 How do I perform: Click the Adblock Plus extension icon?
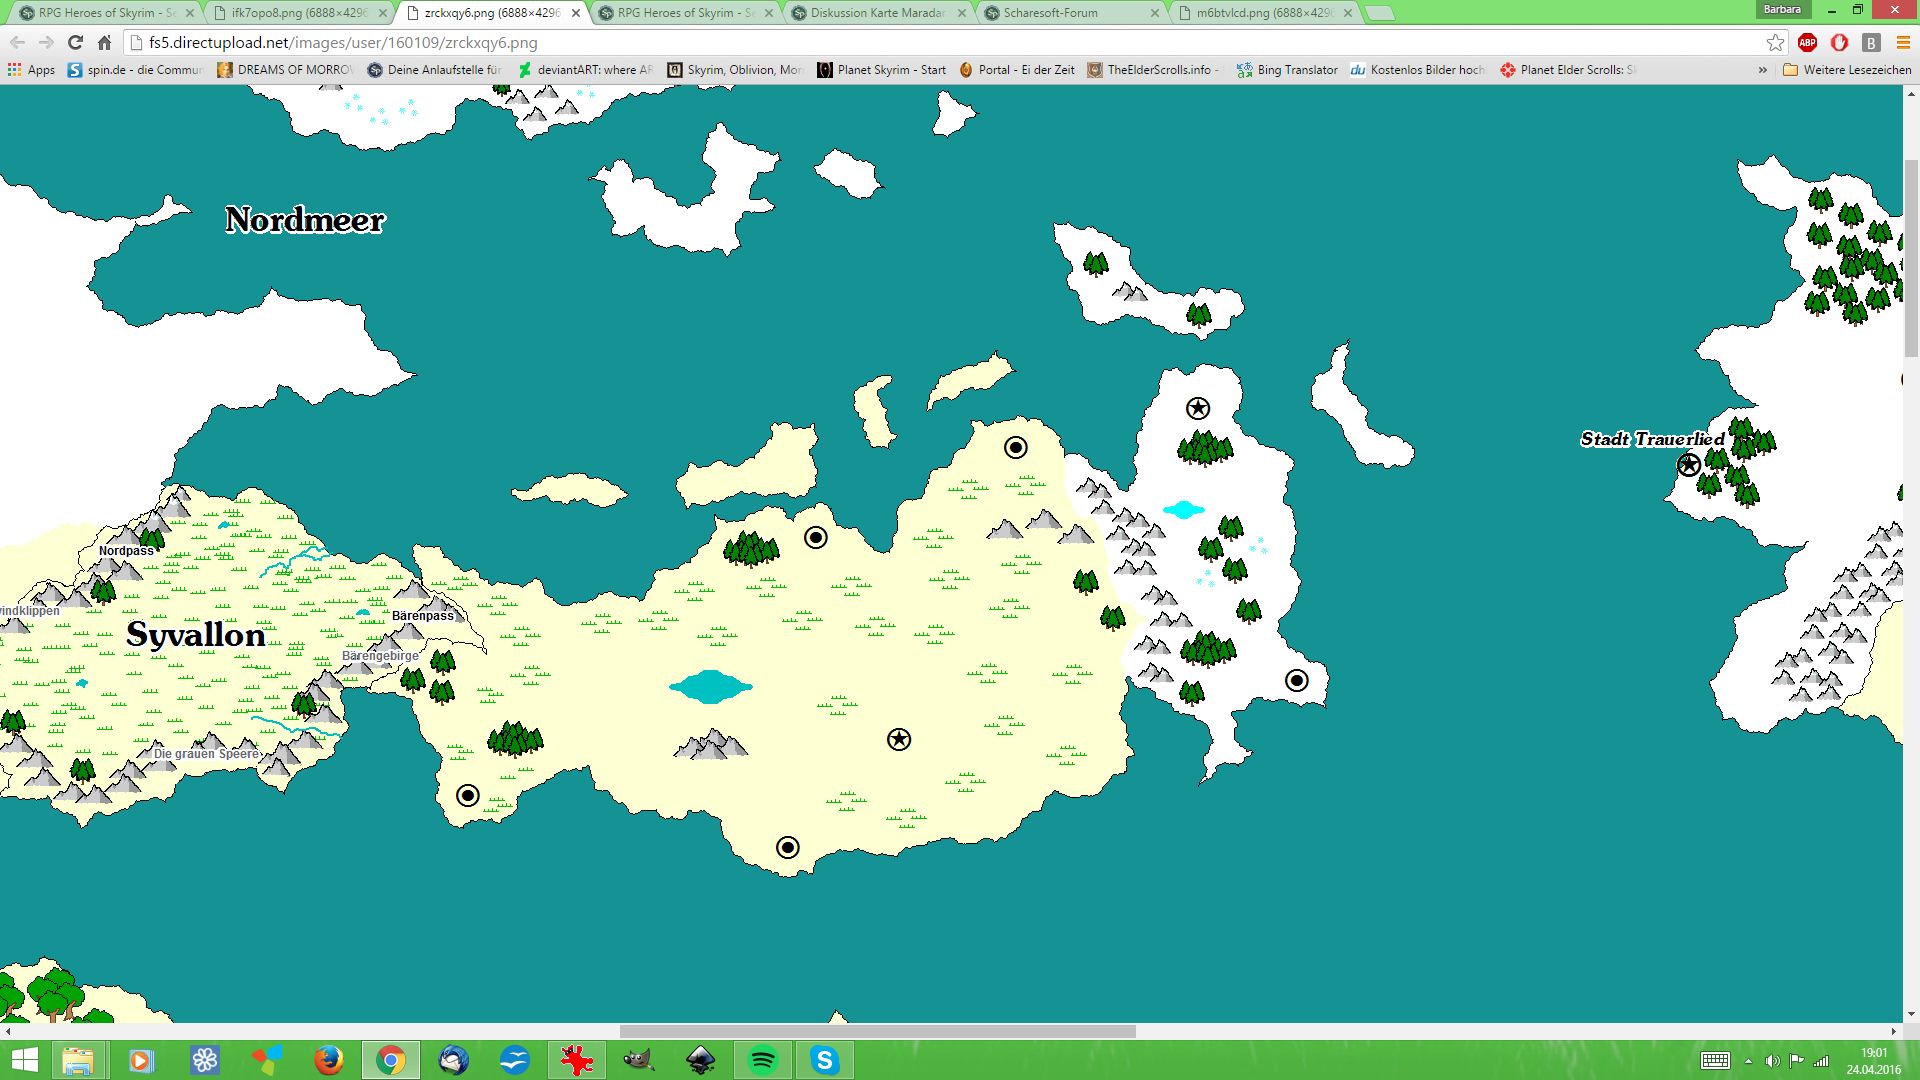[x=1807, y=42]
